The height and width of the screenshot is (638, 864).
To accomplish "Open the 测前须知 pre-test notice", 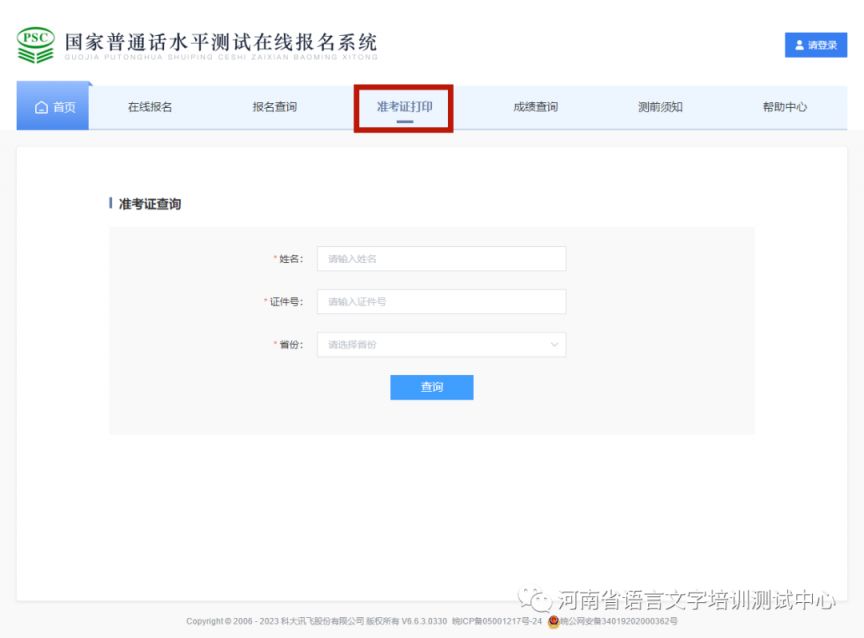I will pos(658,106).
